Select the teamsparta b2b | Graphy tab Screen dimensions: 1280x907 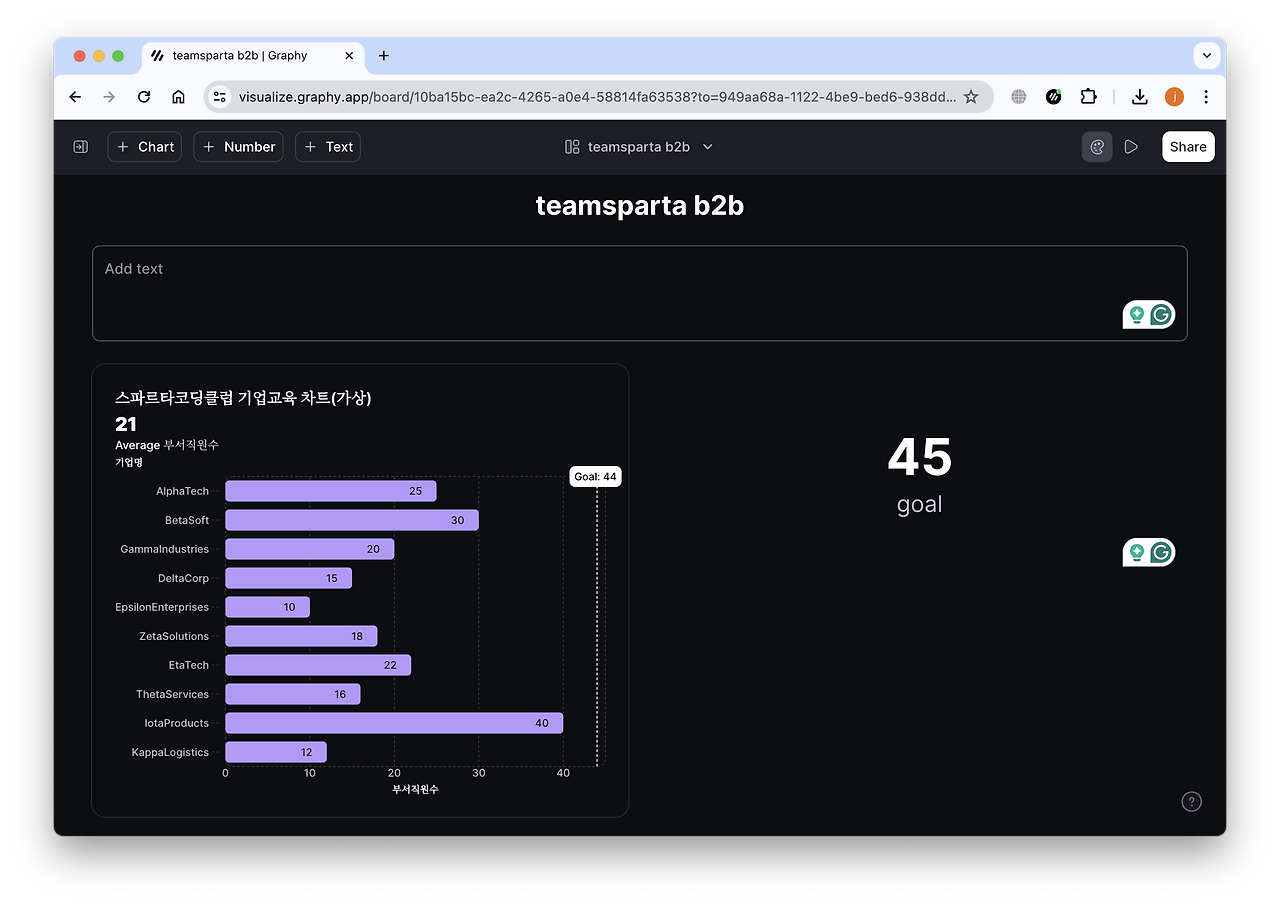(253, 56)
